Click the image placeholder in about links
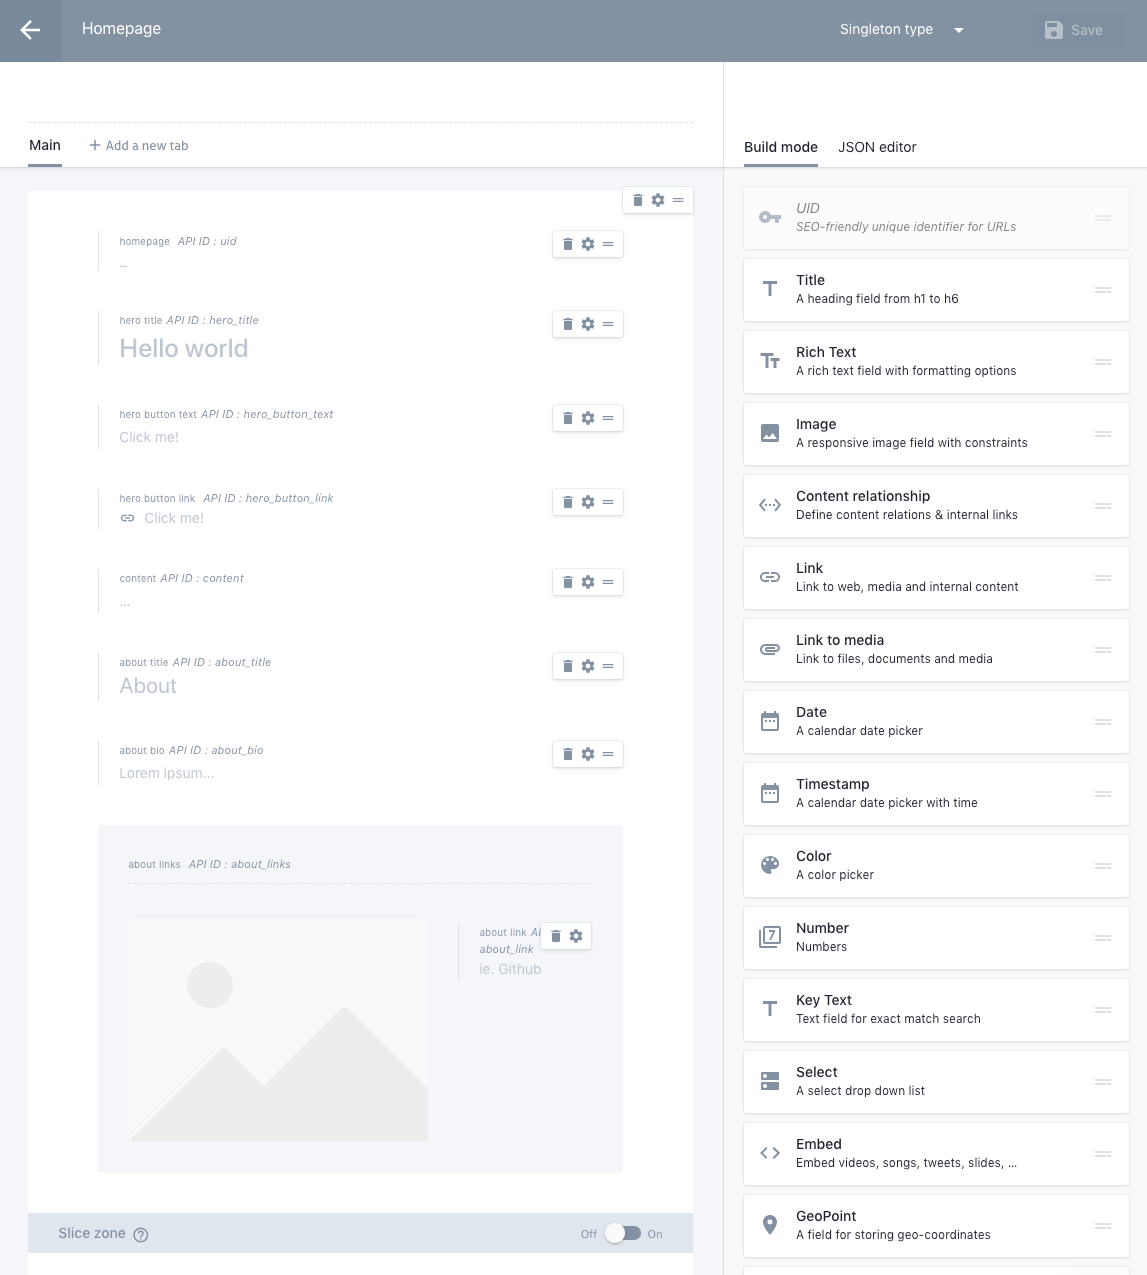 [x=278, y=1030]
